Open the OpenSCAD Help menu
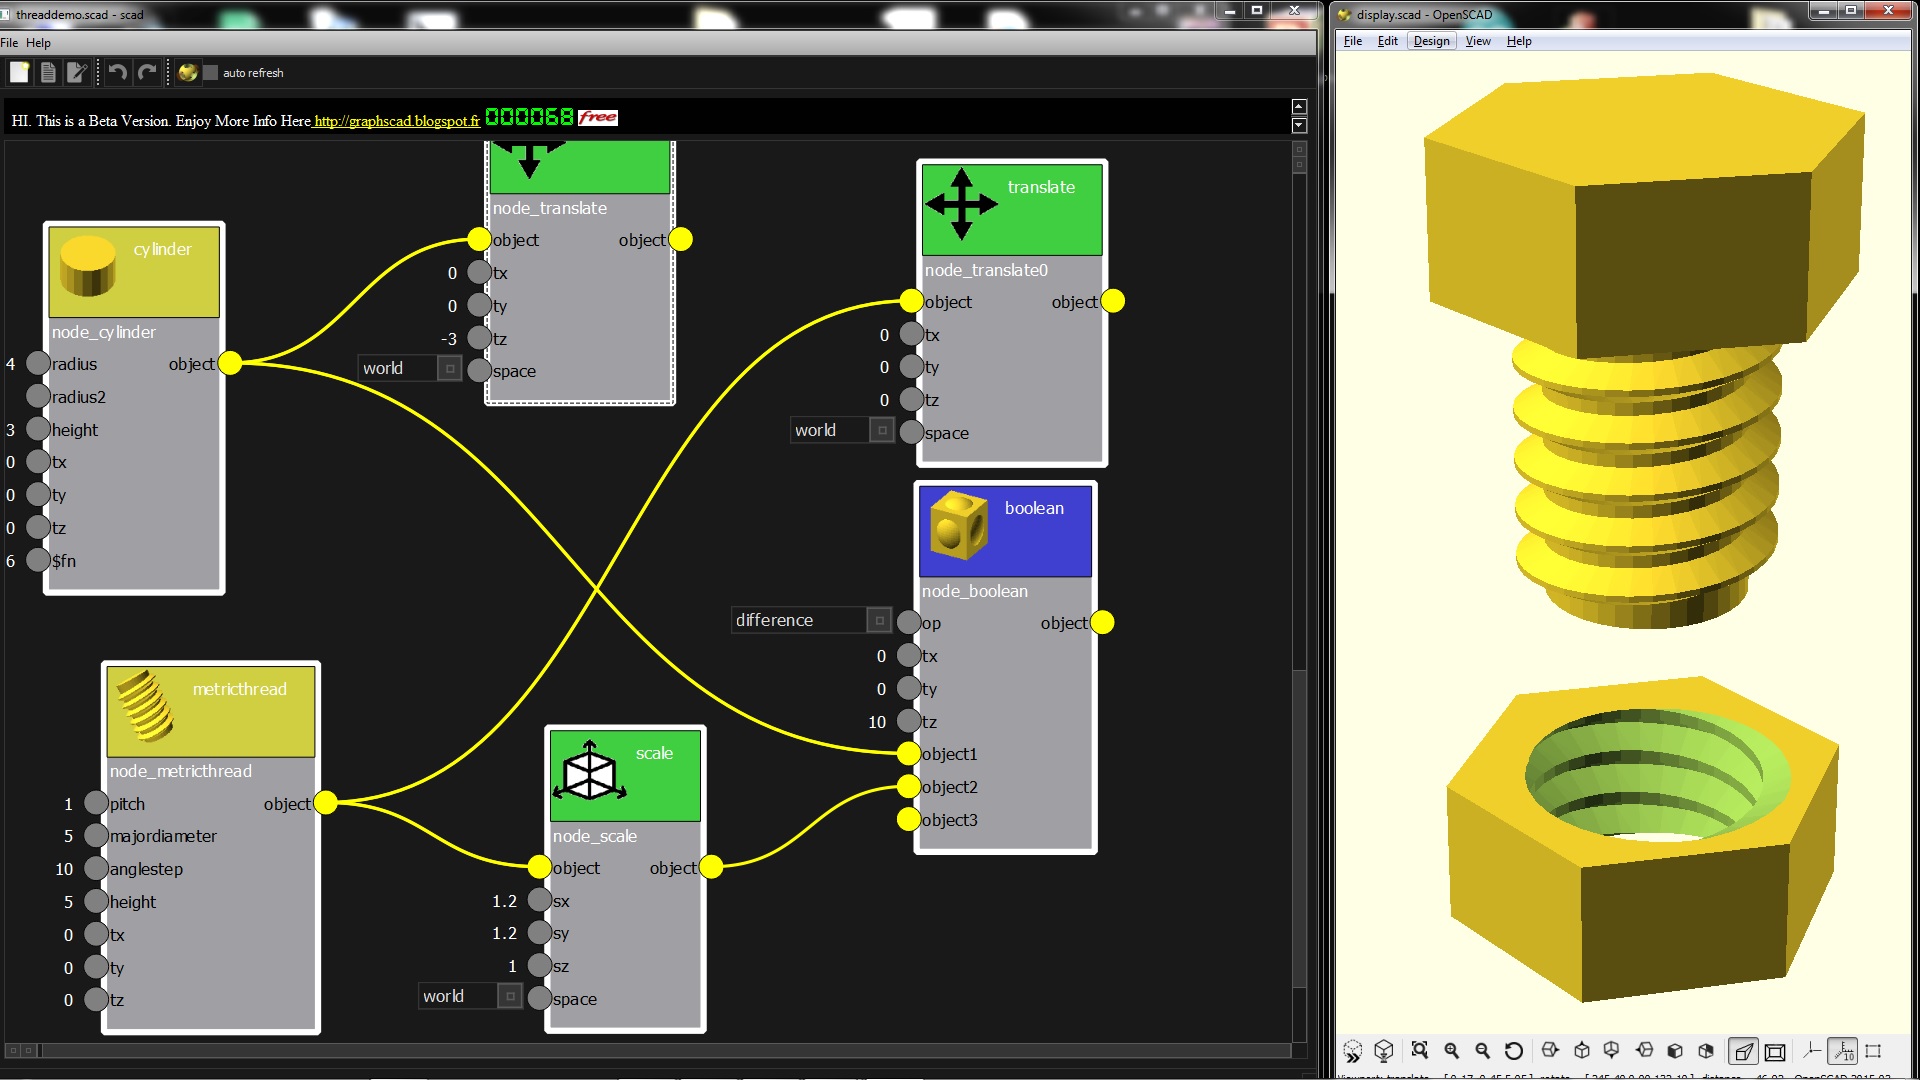Viewport: 1920px width, 1080px height. pos(1519,41)
